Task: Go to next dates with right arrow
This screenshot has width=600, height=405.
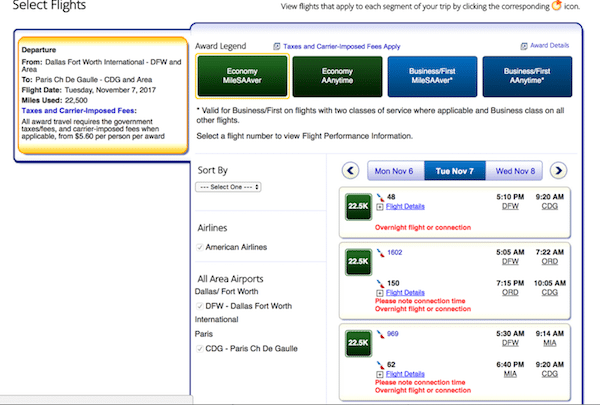Action: (x=558, y=170)
